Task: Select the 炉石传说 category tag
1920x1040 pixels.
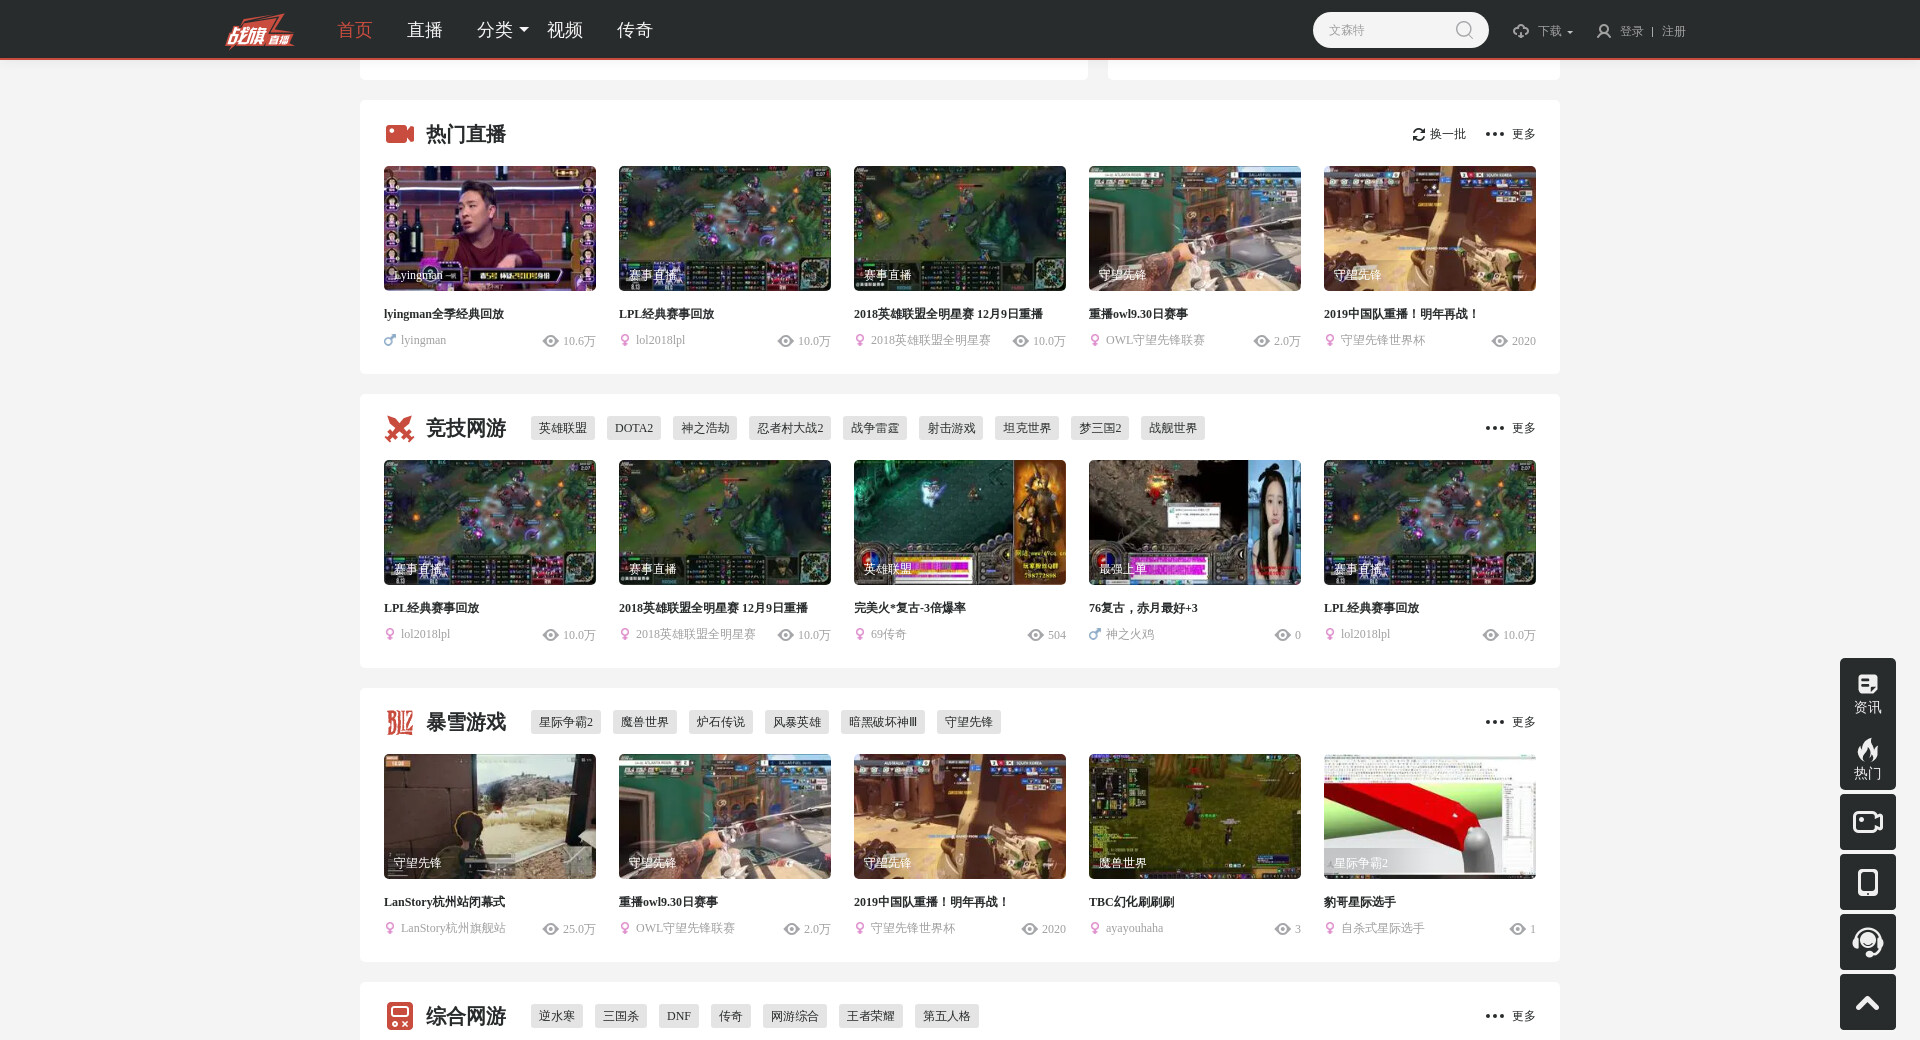Action: coord(721,722)
